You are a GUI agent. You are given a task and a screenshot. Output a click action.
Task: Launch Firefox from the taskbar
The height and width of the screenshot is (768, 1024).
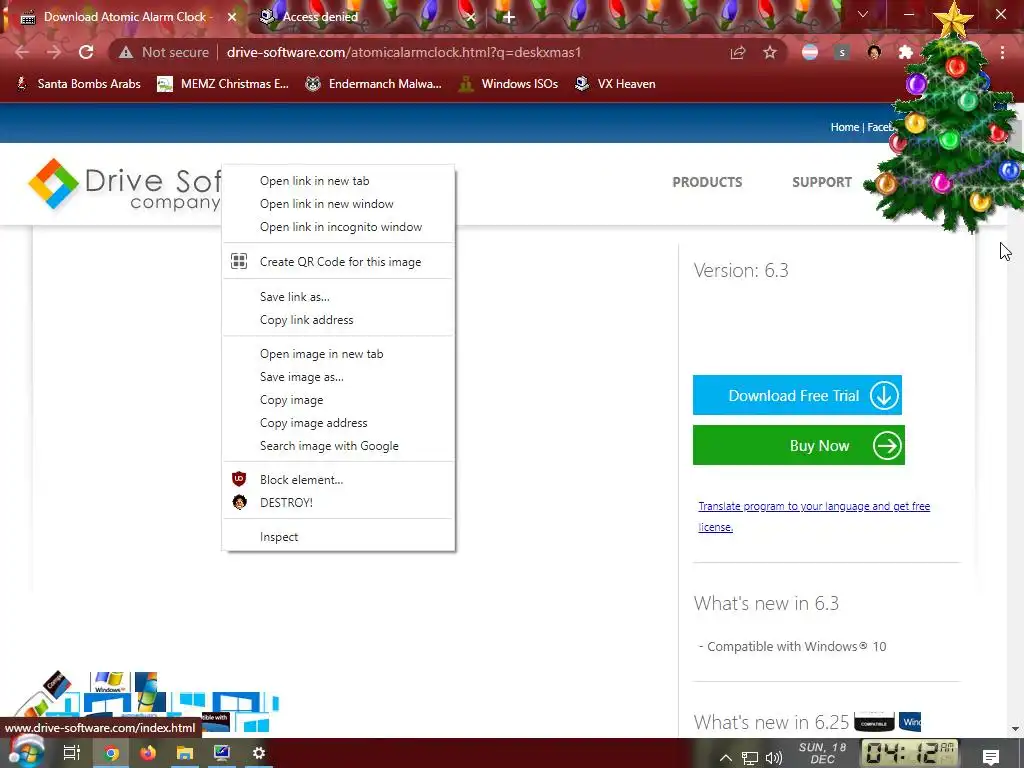(x=148, y=753)
